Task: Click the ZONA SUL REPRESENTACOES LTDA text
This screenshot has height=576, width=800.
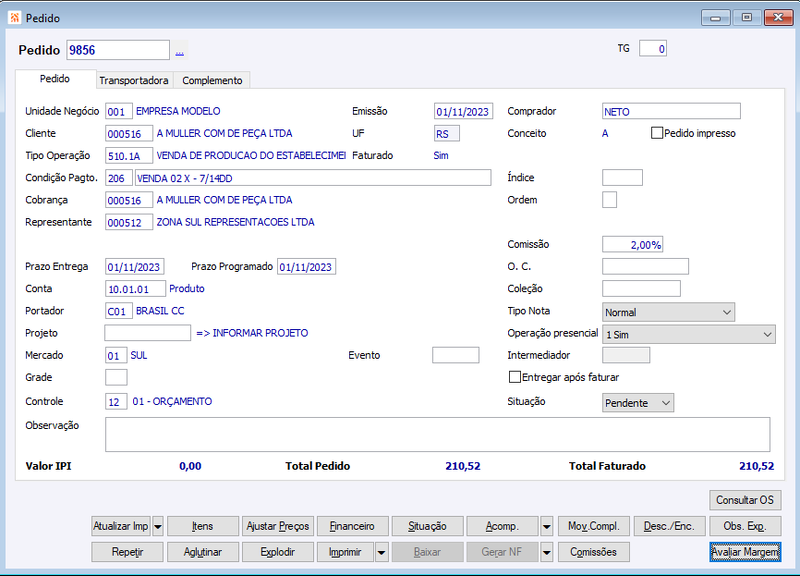Action: tap(235, 222)
